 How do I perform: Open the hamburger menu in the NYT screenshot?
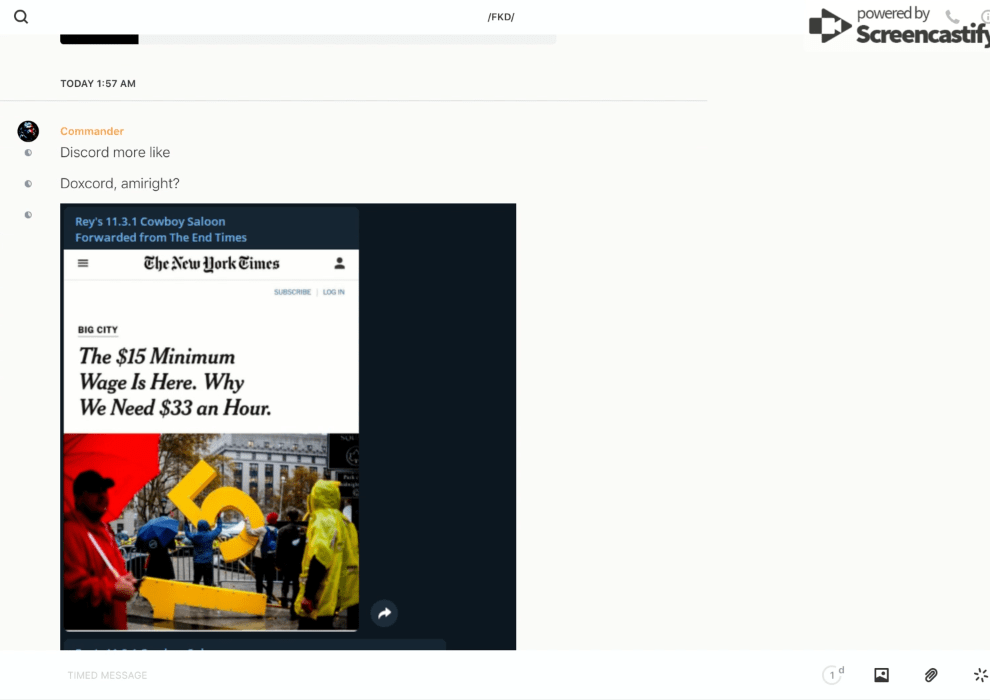pyautogui.click(x=83, y=264)
